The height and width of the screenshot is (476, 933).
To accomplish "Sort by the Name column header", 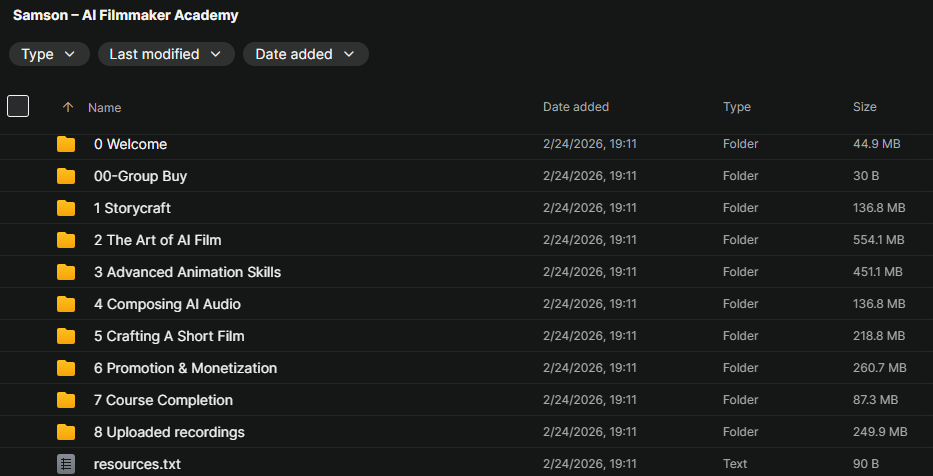I will (x=104, y=107).
